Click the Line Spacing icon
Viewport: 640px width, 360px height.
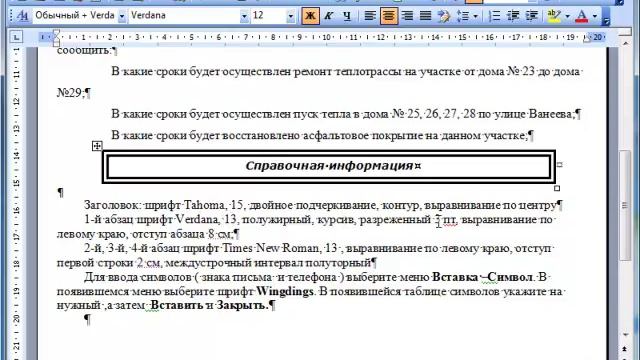point(463,16)
